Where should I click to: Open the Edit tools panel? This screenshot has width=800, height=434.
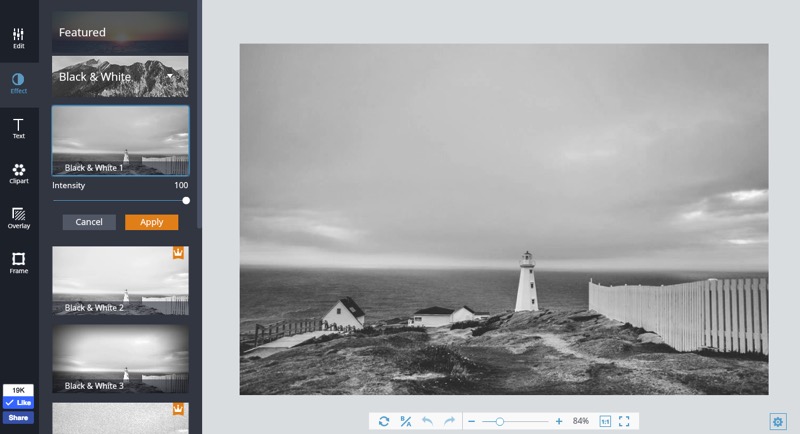(x=18, y=38)
